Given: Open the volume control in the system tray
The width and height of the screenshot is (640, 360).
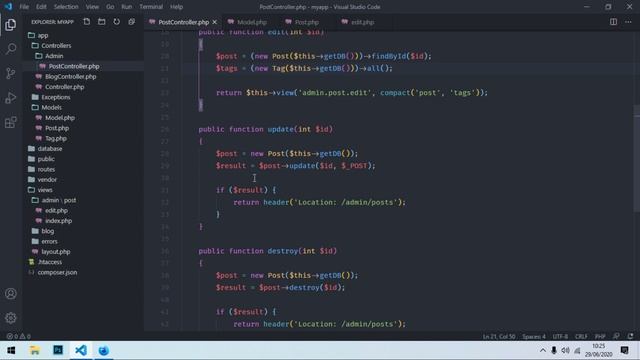Looking at the screenshot, I should coord(565,350).
